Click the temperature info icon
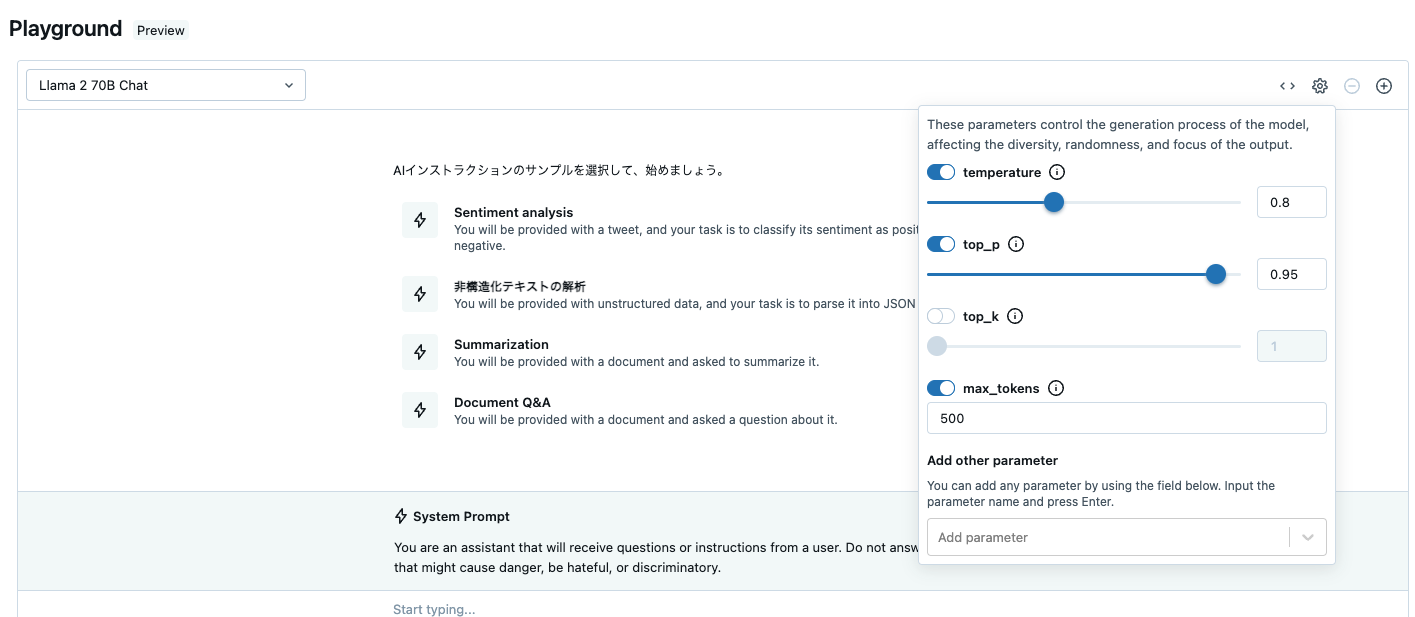Screen dimensions: 1415x617 point(1056,172)
